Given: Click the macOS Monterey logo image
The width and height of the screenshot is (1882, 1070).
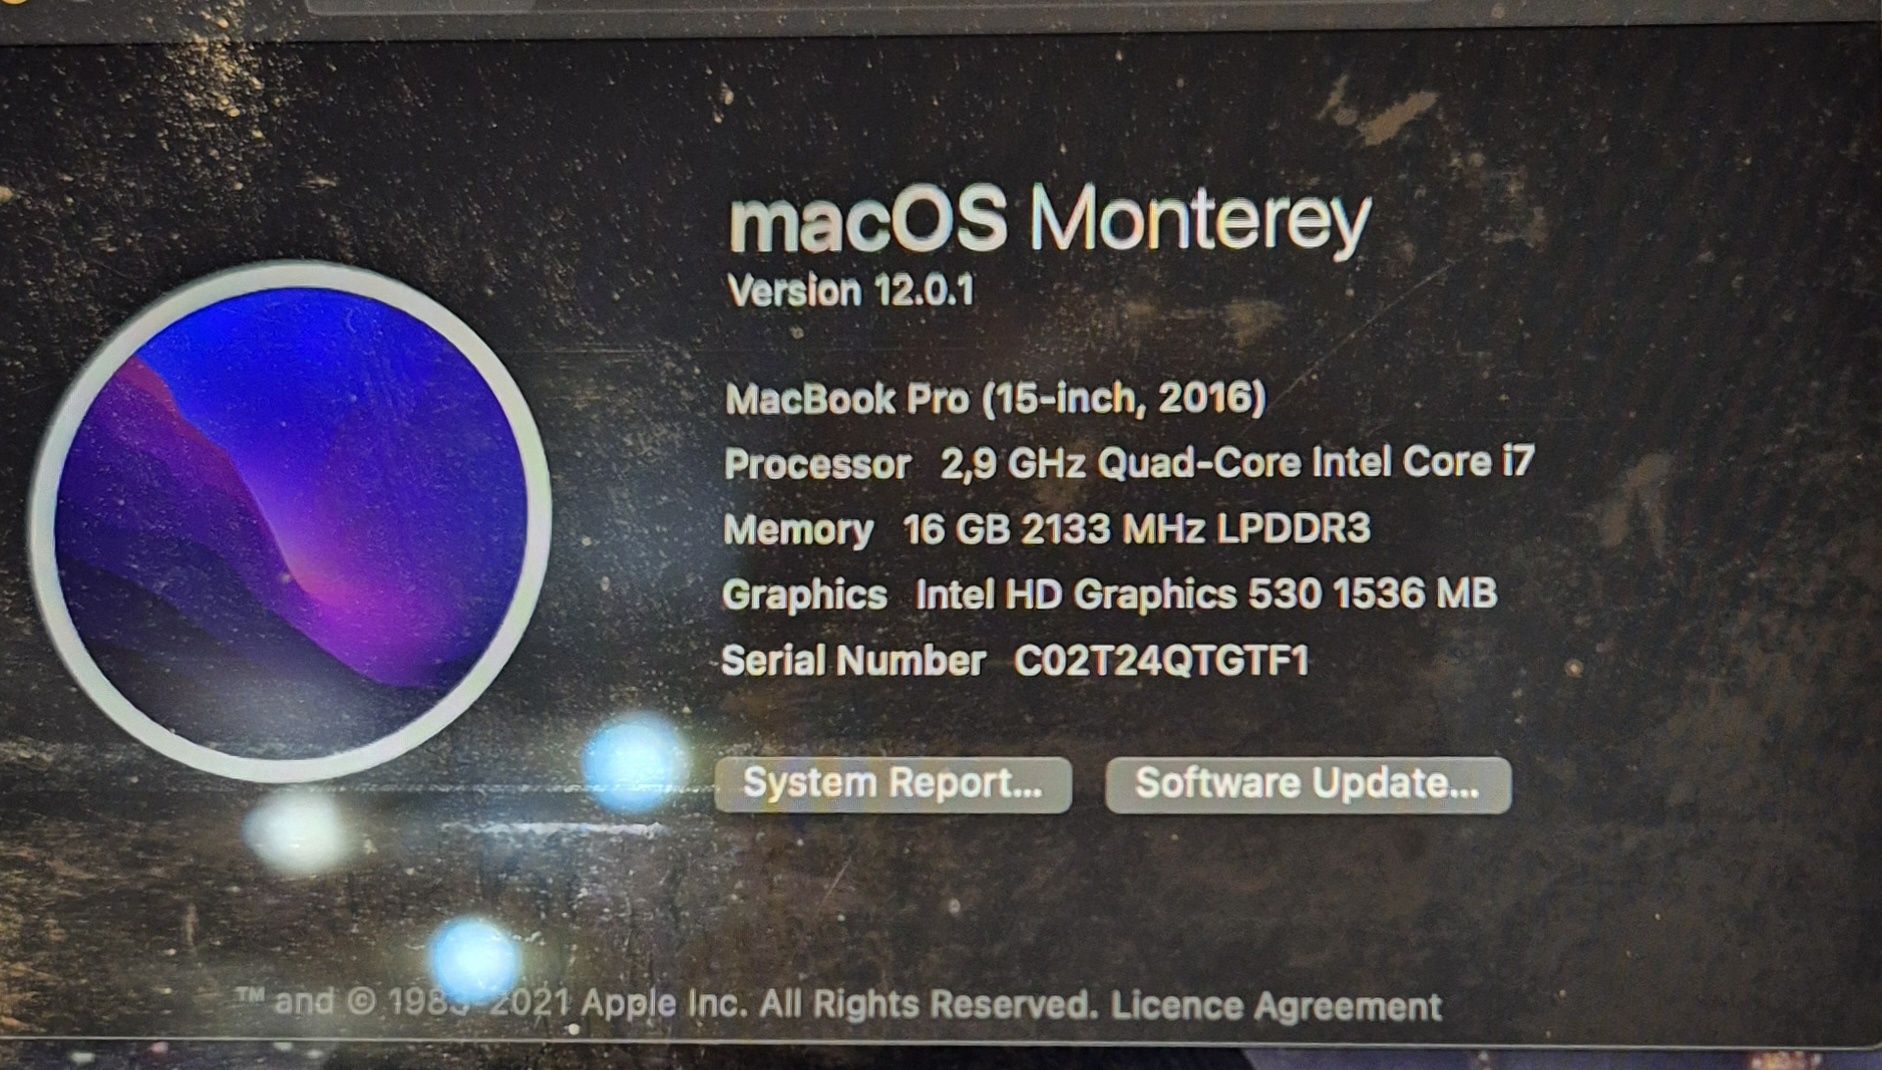Looking at the screenshot, I should [x=291, y=521].
